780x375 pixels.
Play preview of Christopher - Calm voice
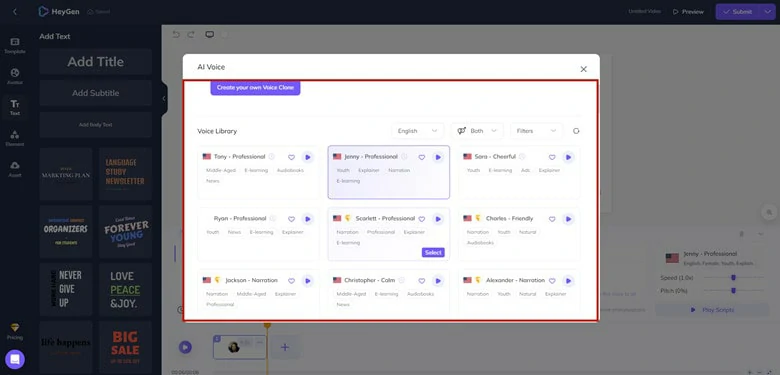[438, 281]
